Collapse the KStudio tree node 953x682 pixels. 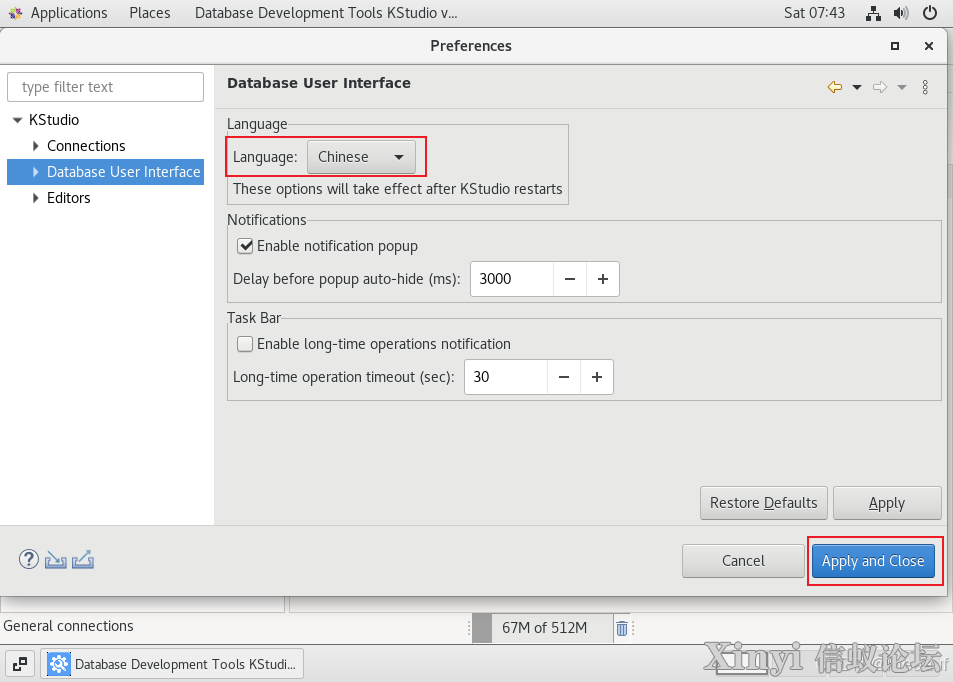[18, 120]
